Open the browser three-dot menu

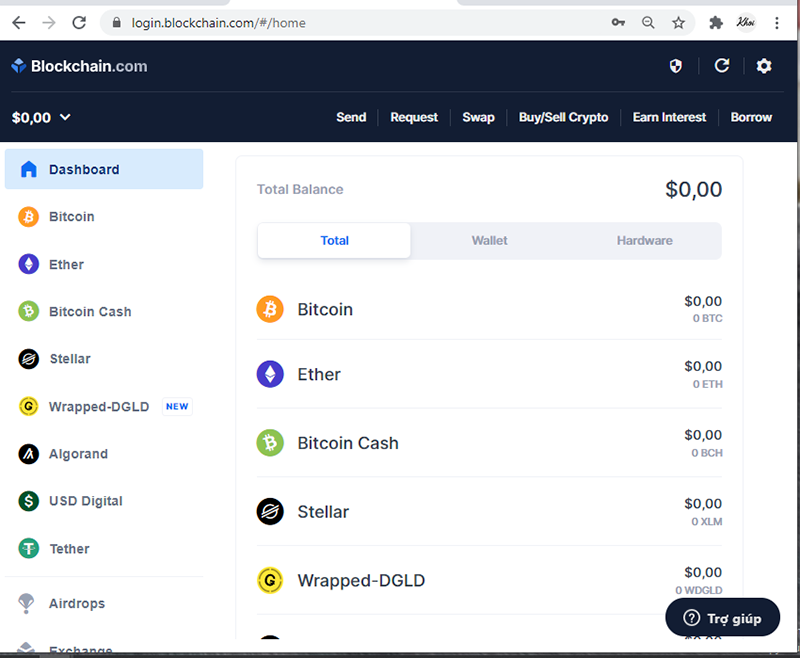pyautogui.click(x=777, y=22)
